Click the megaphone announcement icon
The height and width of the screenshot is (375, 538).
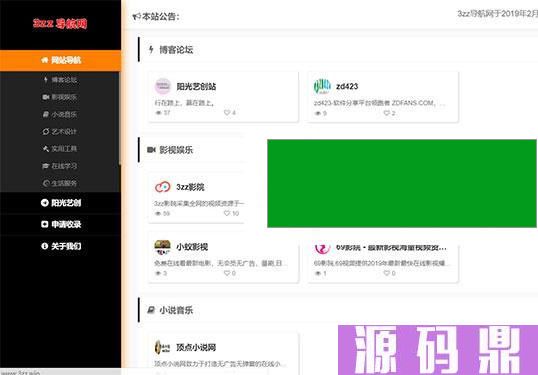tap(136, 16)
